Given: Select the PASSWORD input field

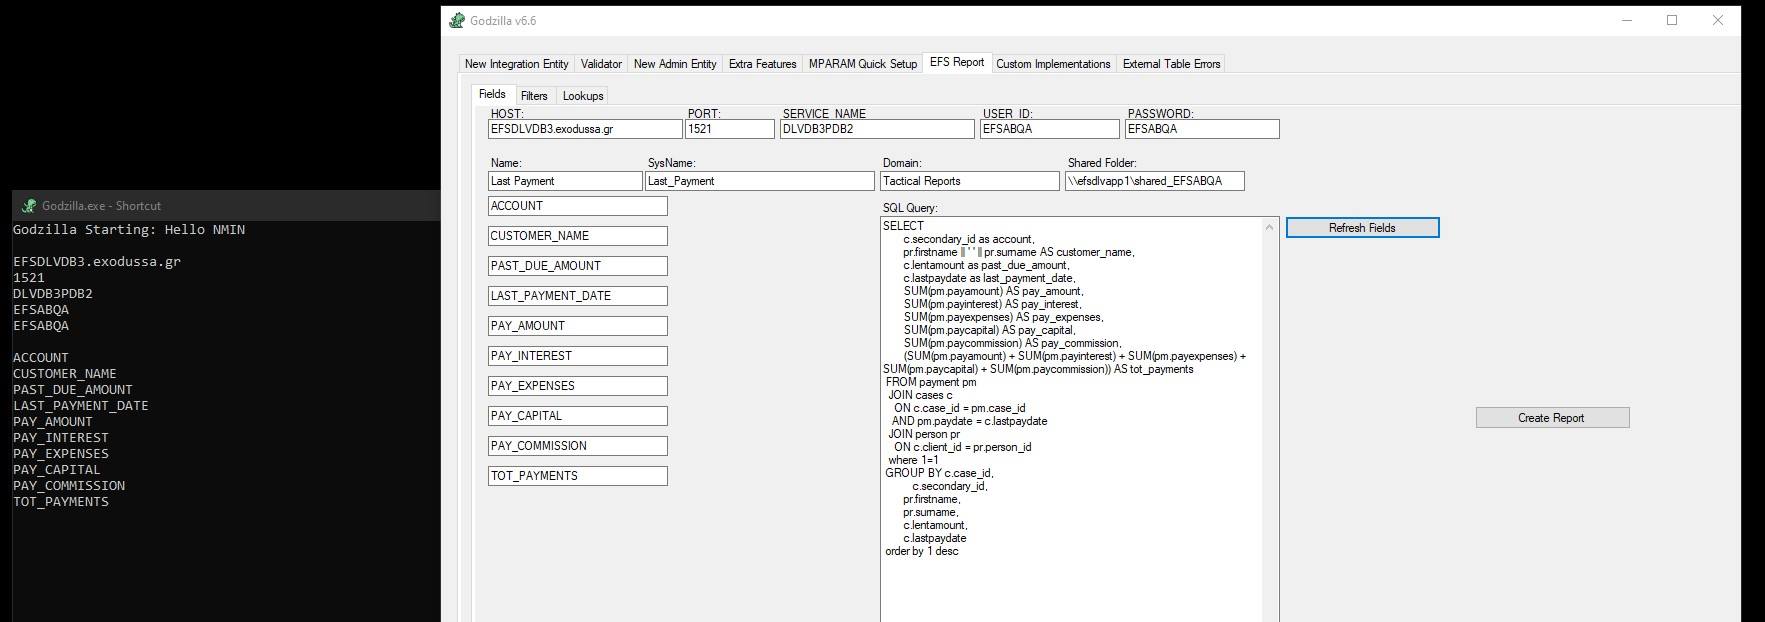Looking at the screenshot, I should click(1202, 129).
